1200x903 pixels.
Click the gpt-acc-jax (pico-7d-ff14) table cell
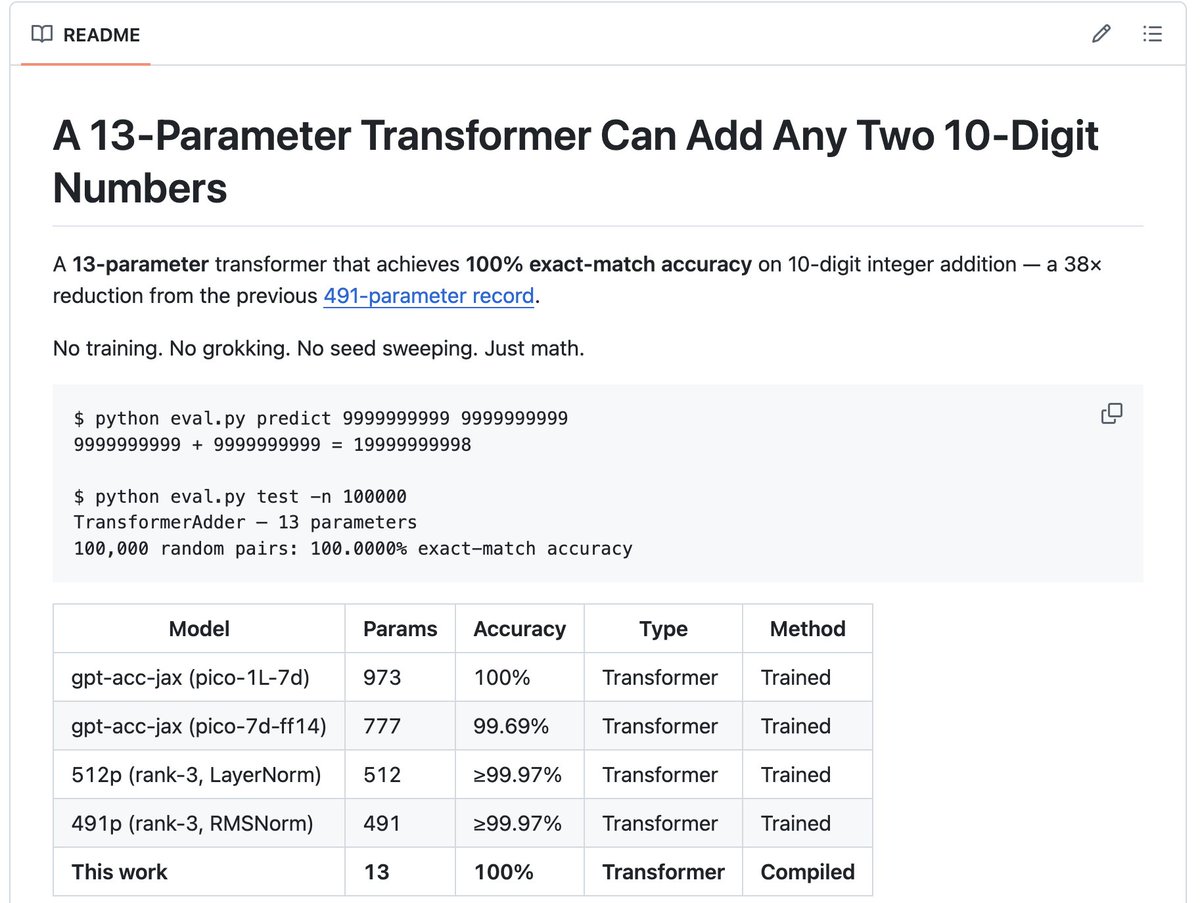tap(198, 726)
